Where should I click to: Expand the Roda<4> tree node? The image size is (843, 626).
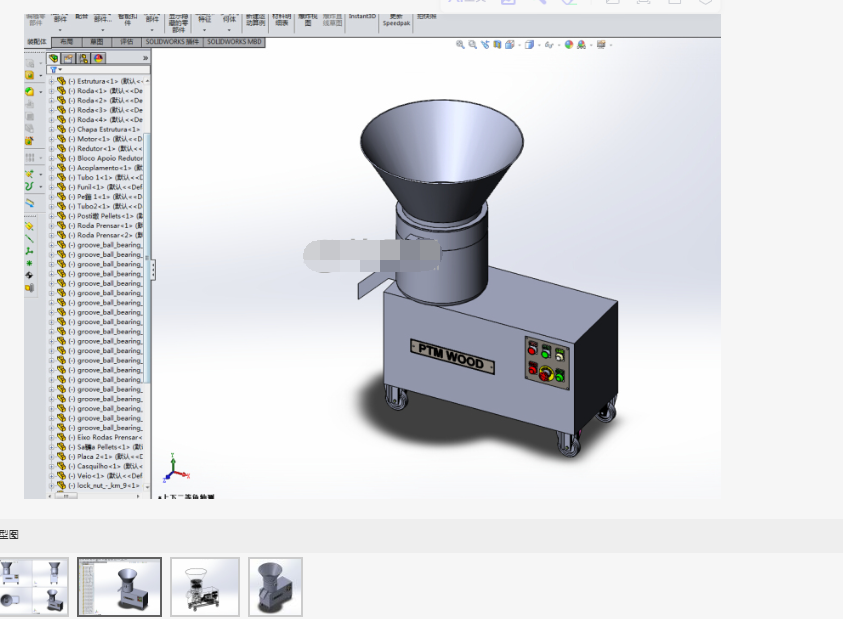52,120
